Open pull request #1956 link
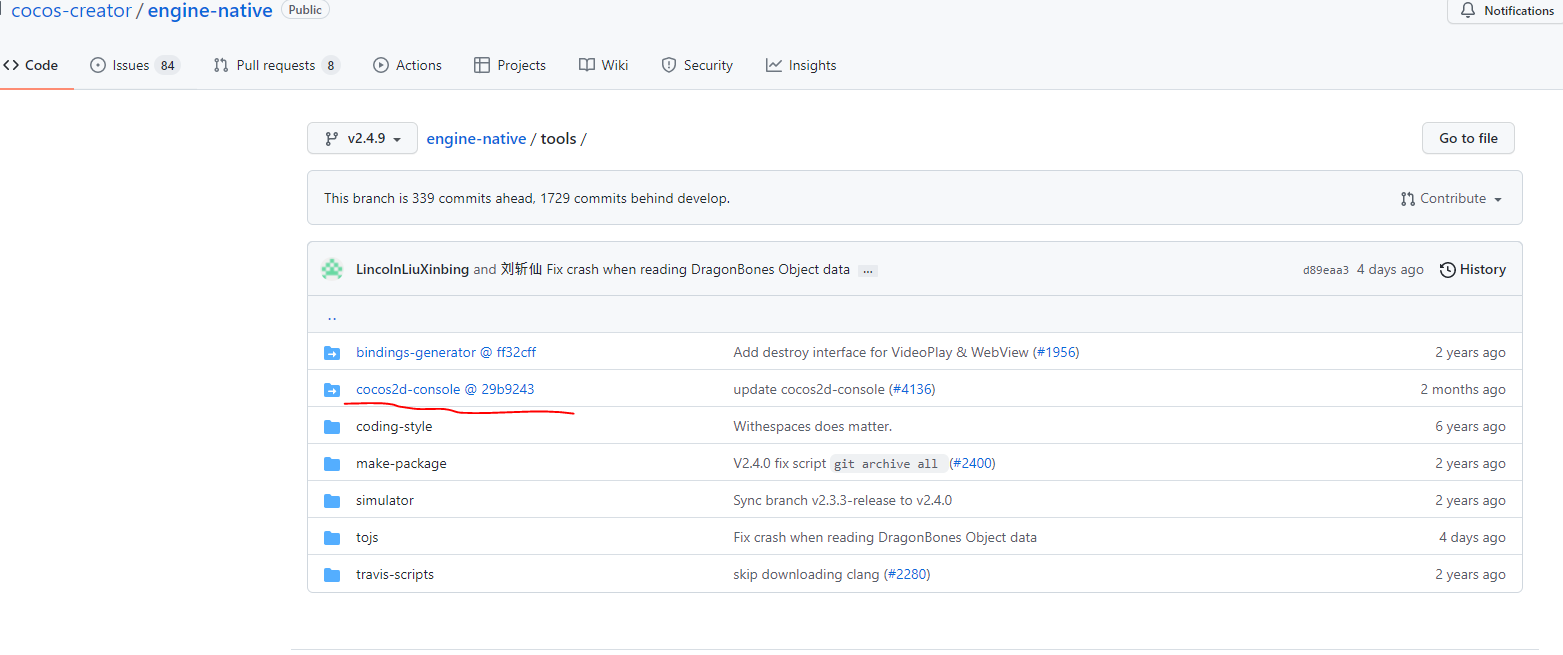 tap(1055, 352)
